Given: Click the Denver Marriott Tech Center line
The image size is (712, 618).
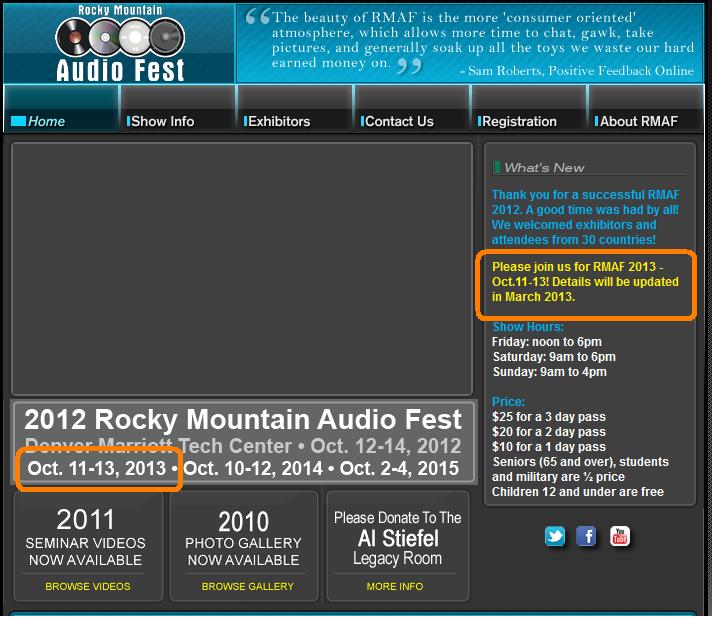Looking at the screenshot, I should pyautogui.click(x=243, y=446).
